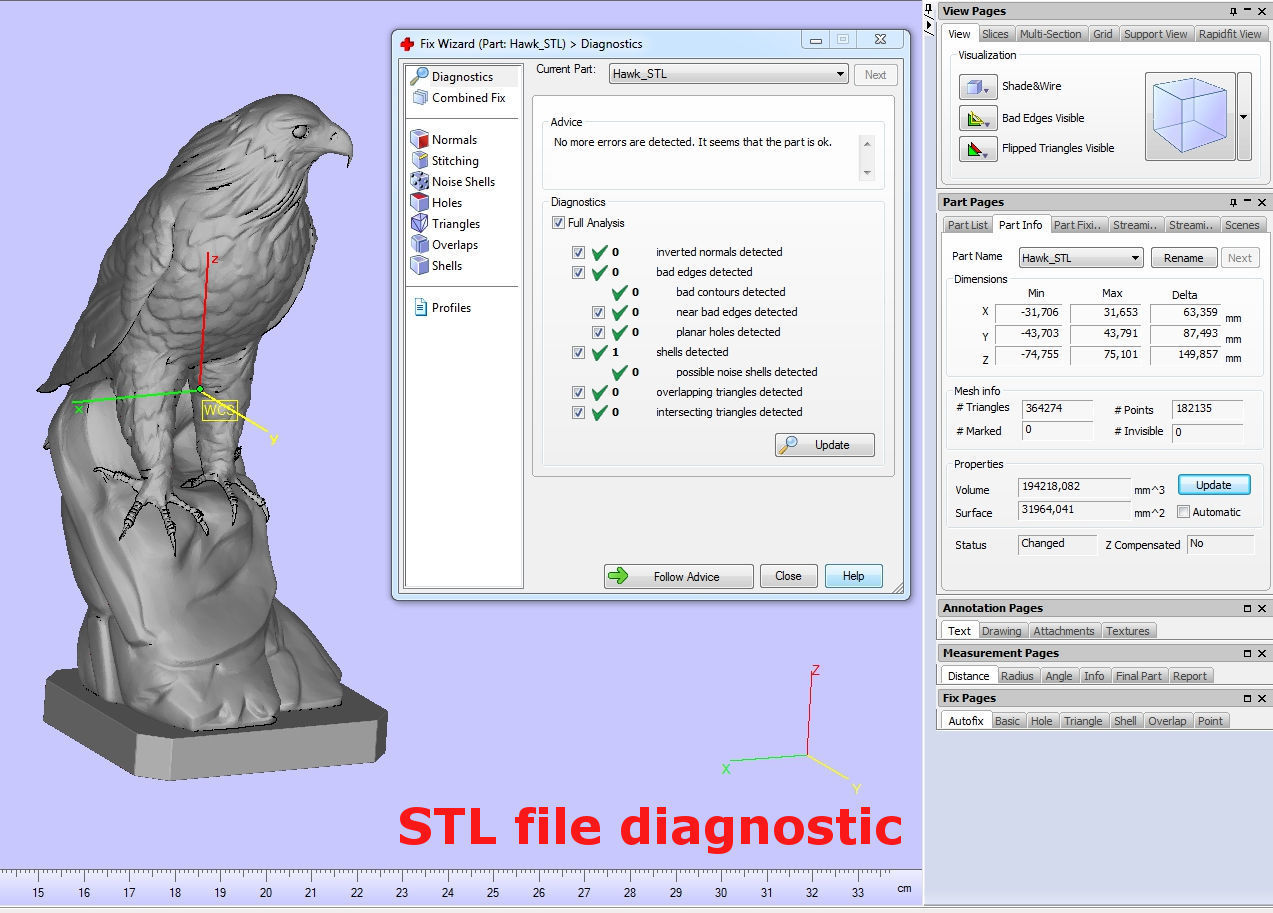Screen dimensions: 1273x913
Task: Maximize the Annotation Pages panel
Action: (1247, 608)
